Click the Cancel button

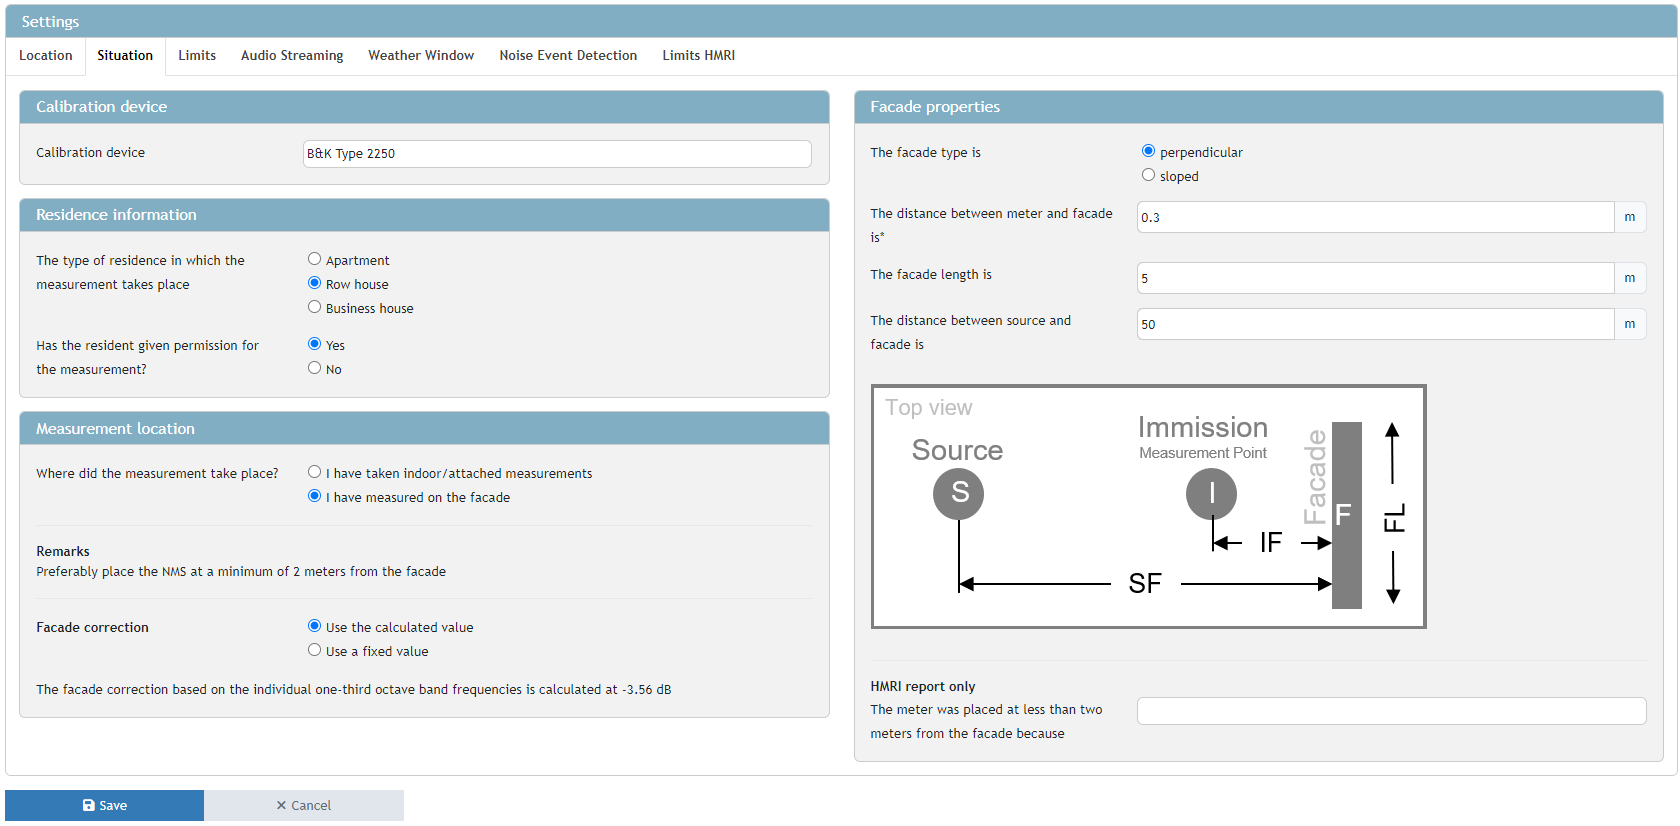(x=304, y=805)
